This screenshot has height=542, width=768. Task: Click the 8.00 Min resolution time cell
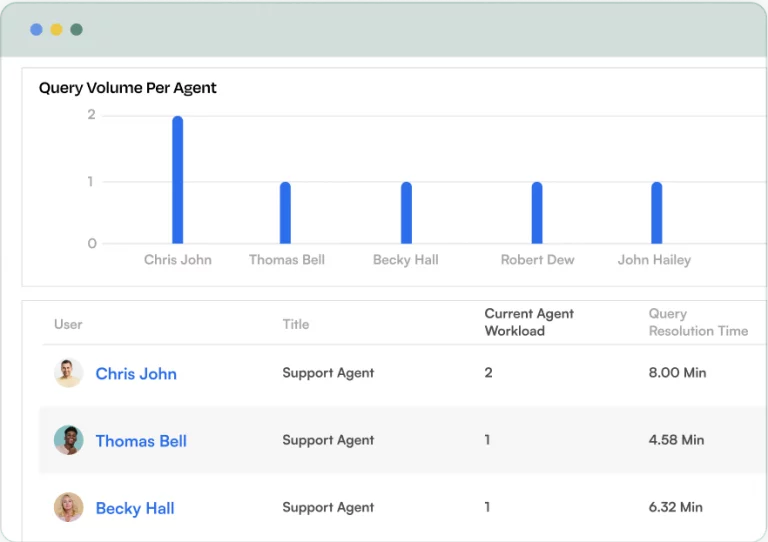click(x=677, y=373)
